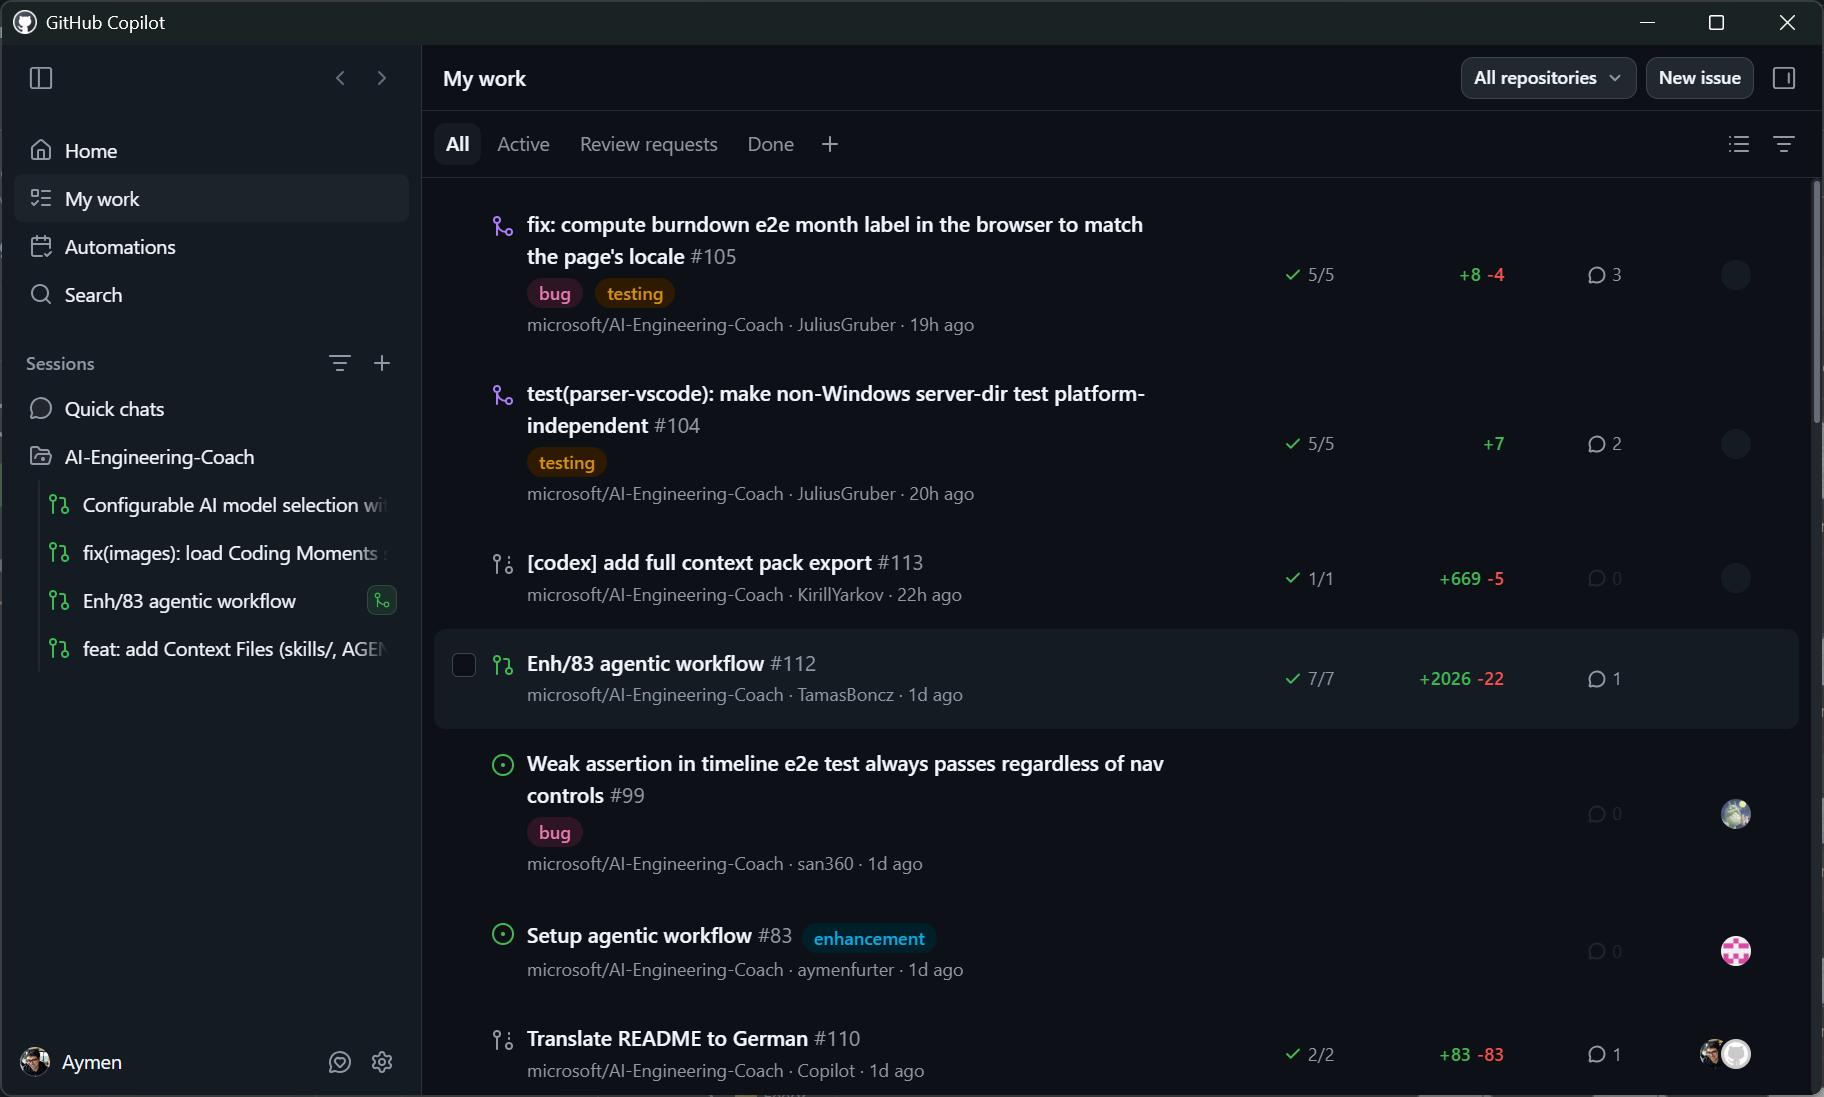Open the All repositories dropdown
1824x1097 pixels.
tap(1548, 78)
